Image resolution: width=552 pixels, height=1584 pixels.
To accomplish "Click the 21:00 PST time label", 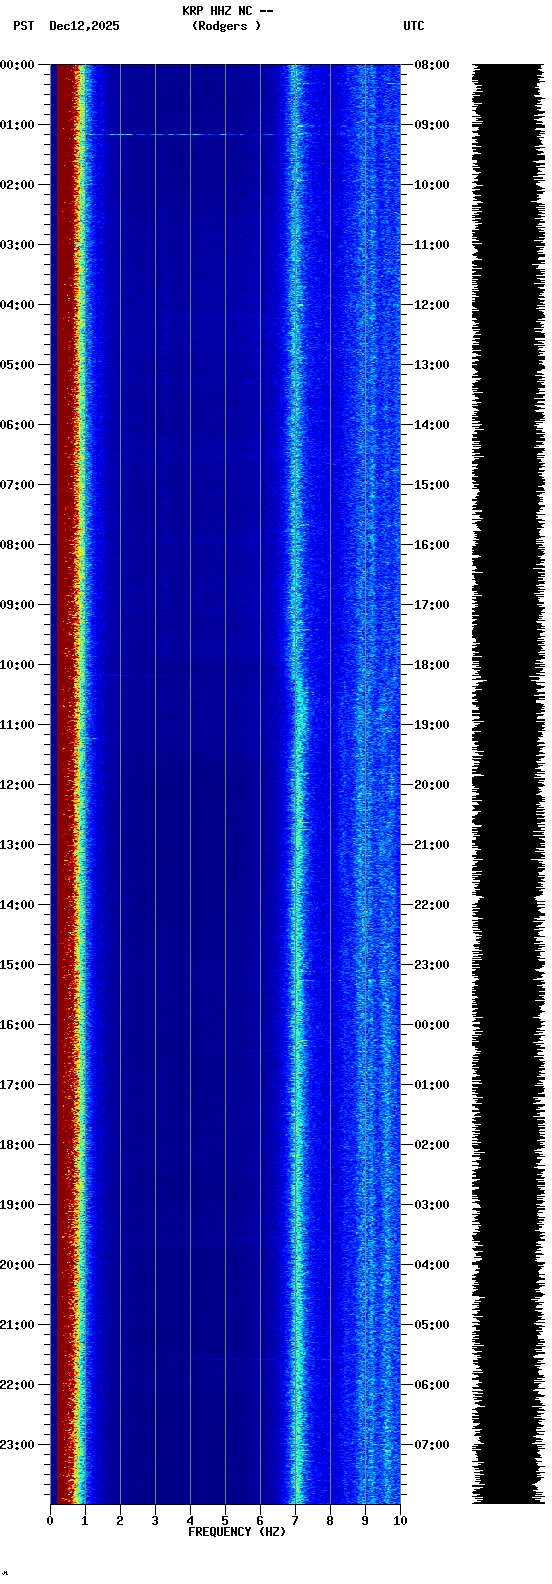I will pos(17,1325).
